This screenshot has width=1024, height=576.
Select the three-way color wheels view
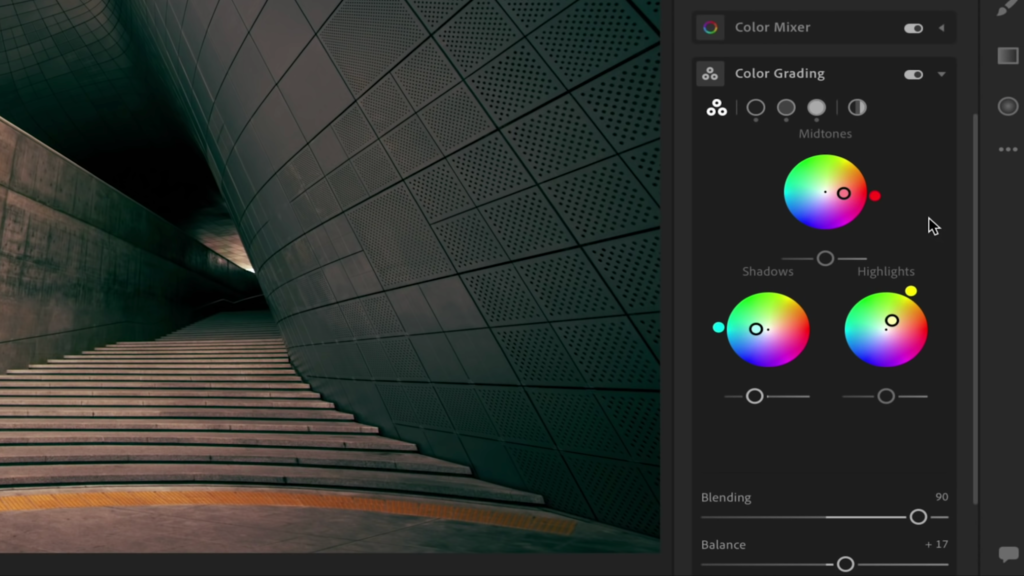tap(716, 108)
